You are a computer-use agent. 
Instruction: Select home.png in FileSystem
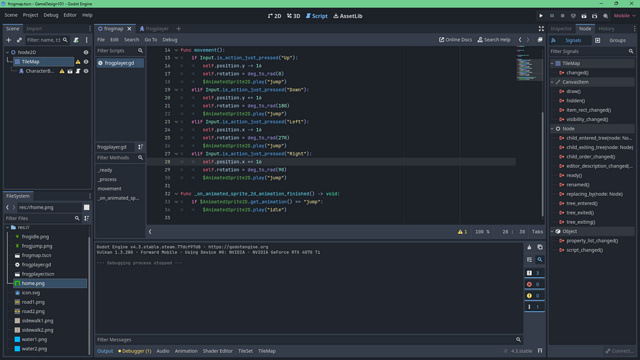point(50,283)
